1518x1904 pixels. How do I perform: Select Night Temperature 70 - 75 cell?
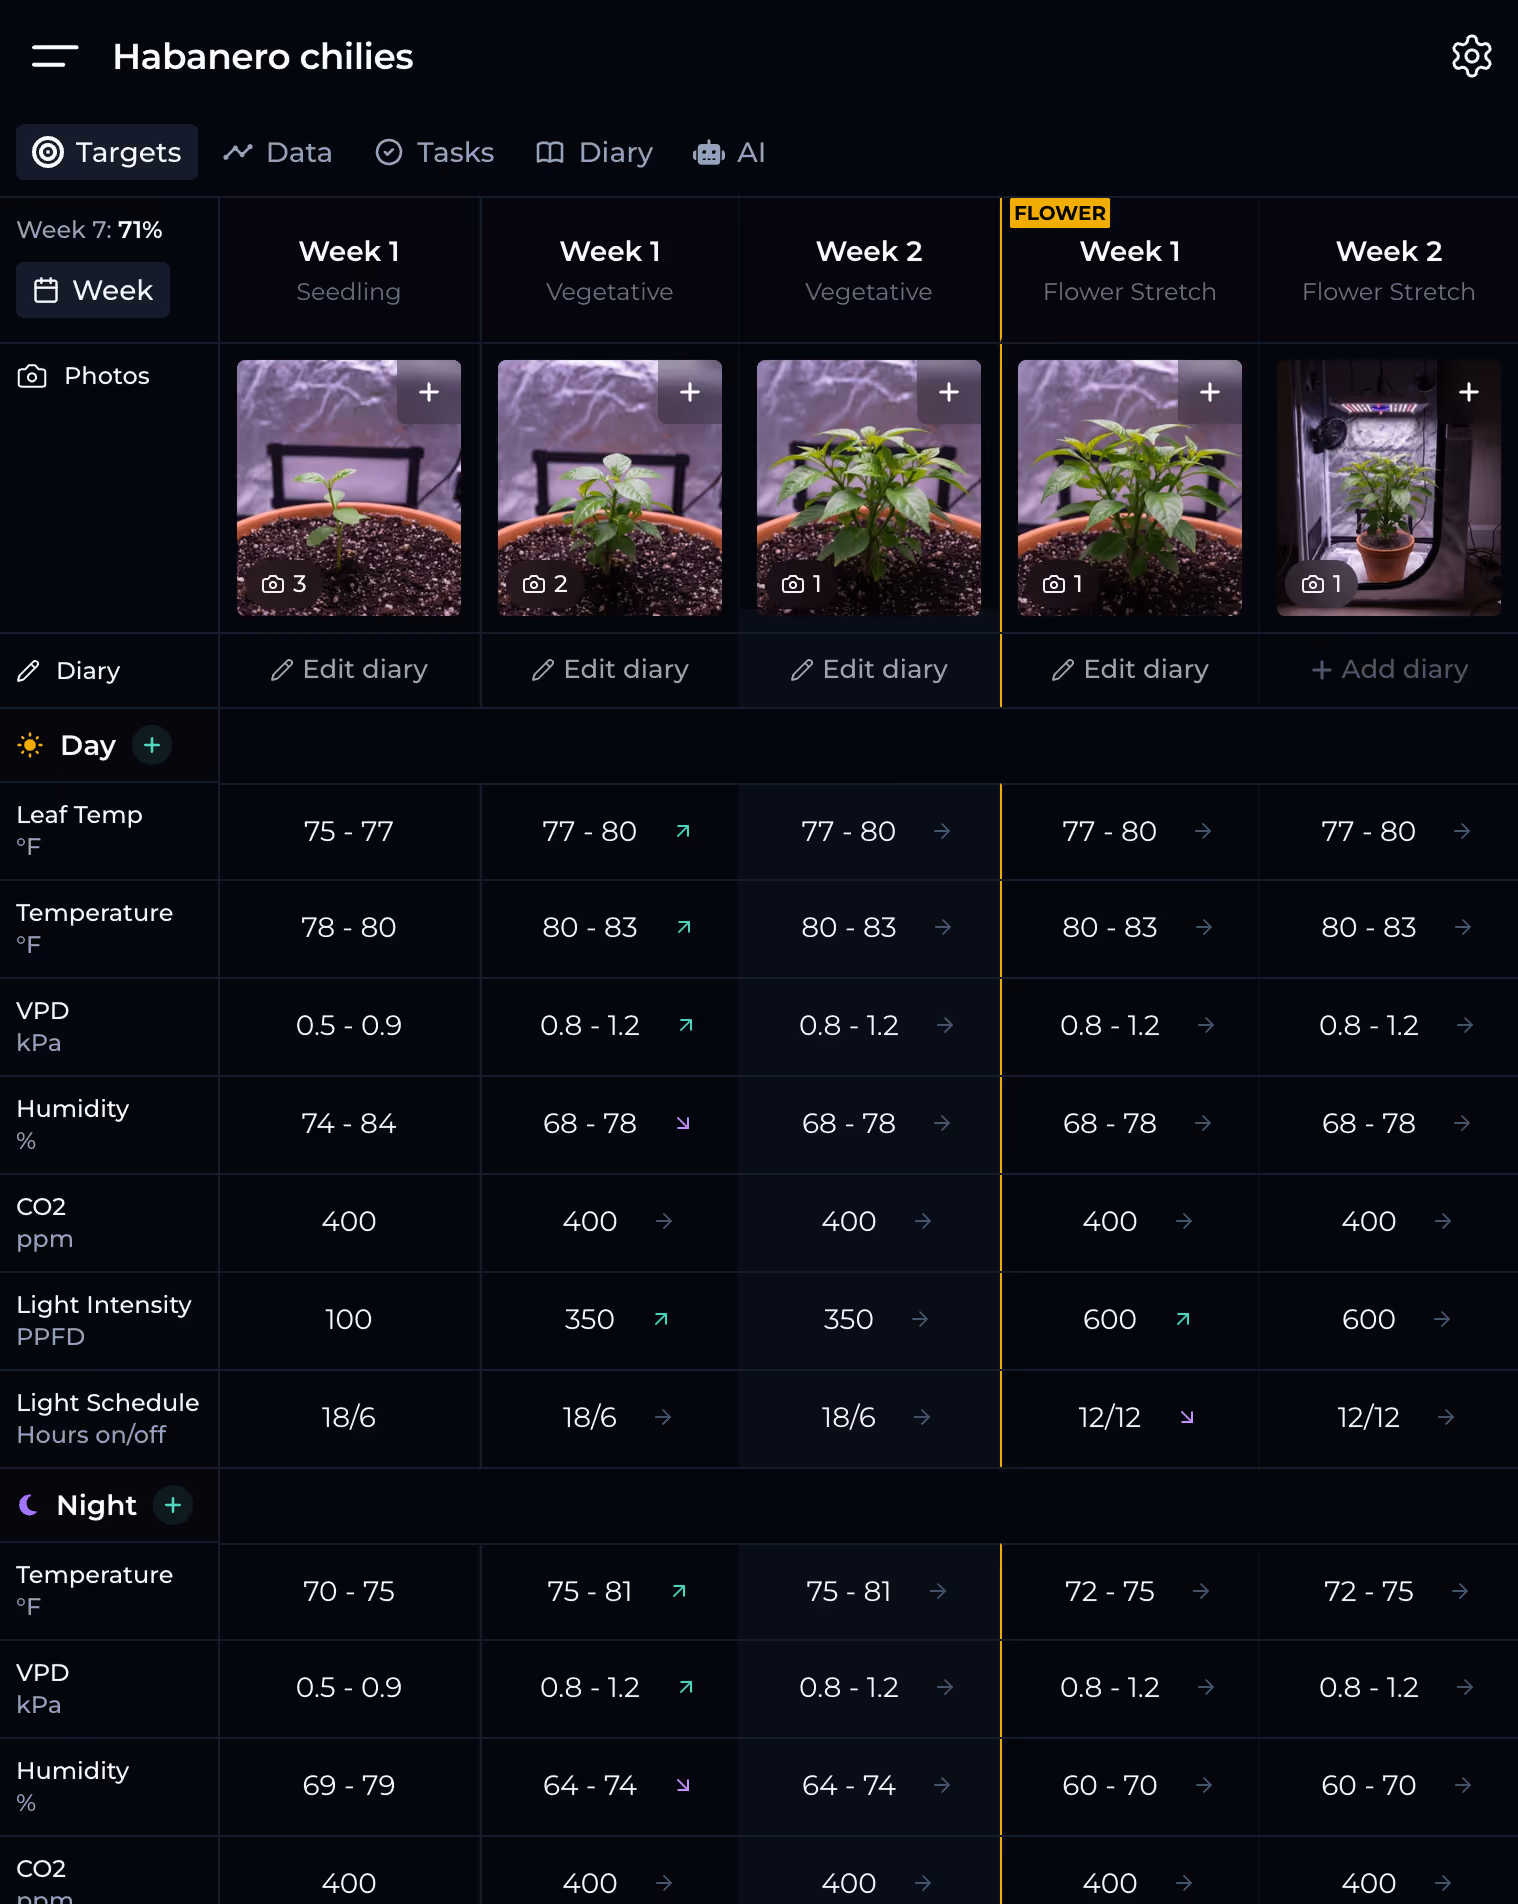(x=349, y=1591)
